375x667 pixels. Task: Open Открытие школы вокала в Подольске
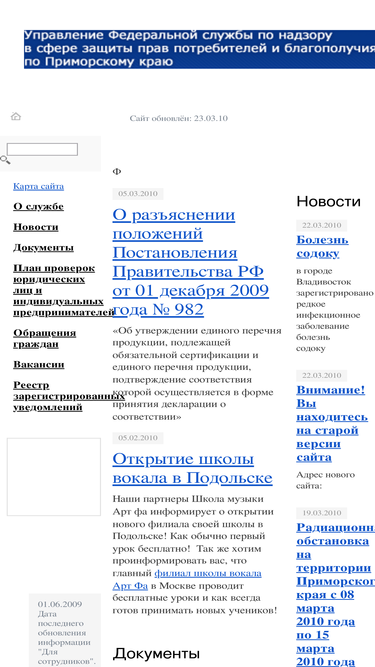(x=192, y=468)
